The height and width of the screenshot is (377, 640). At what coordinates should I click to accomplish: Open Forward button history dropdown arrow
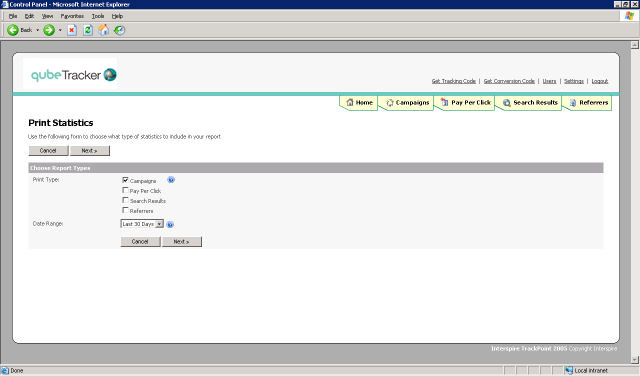point(60,30)
